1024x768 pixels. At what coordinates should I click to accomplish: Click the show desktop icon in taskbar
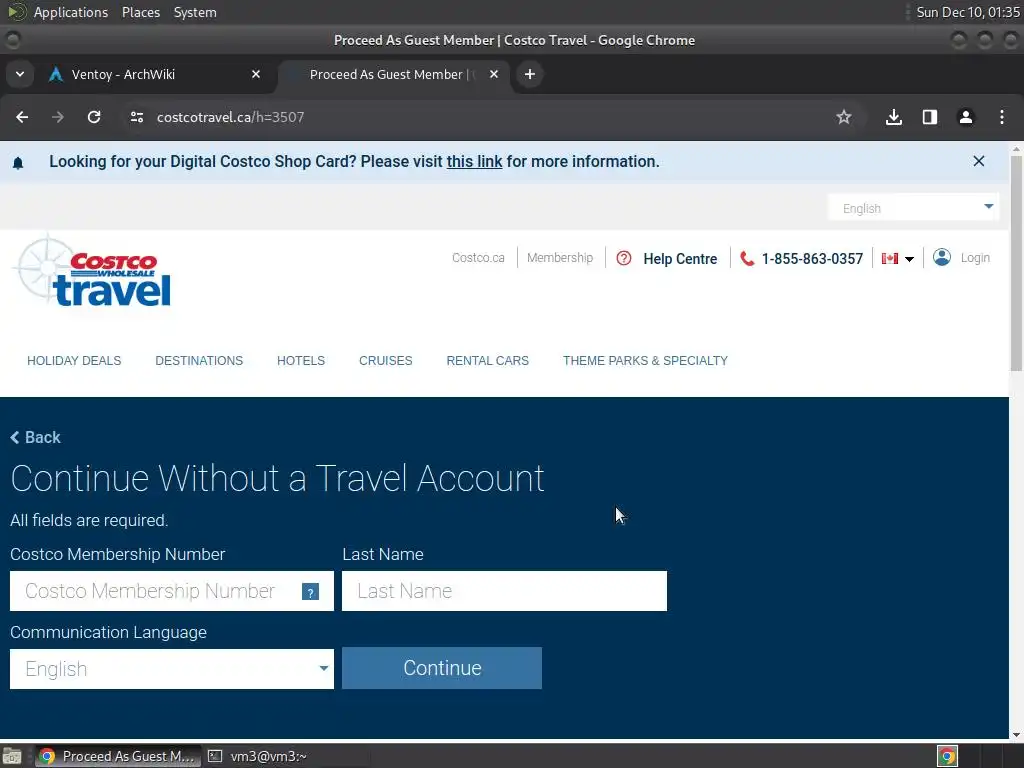coord(12,756)
